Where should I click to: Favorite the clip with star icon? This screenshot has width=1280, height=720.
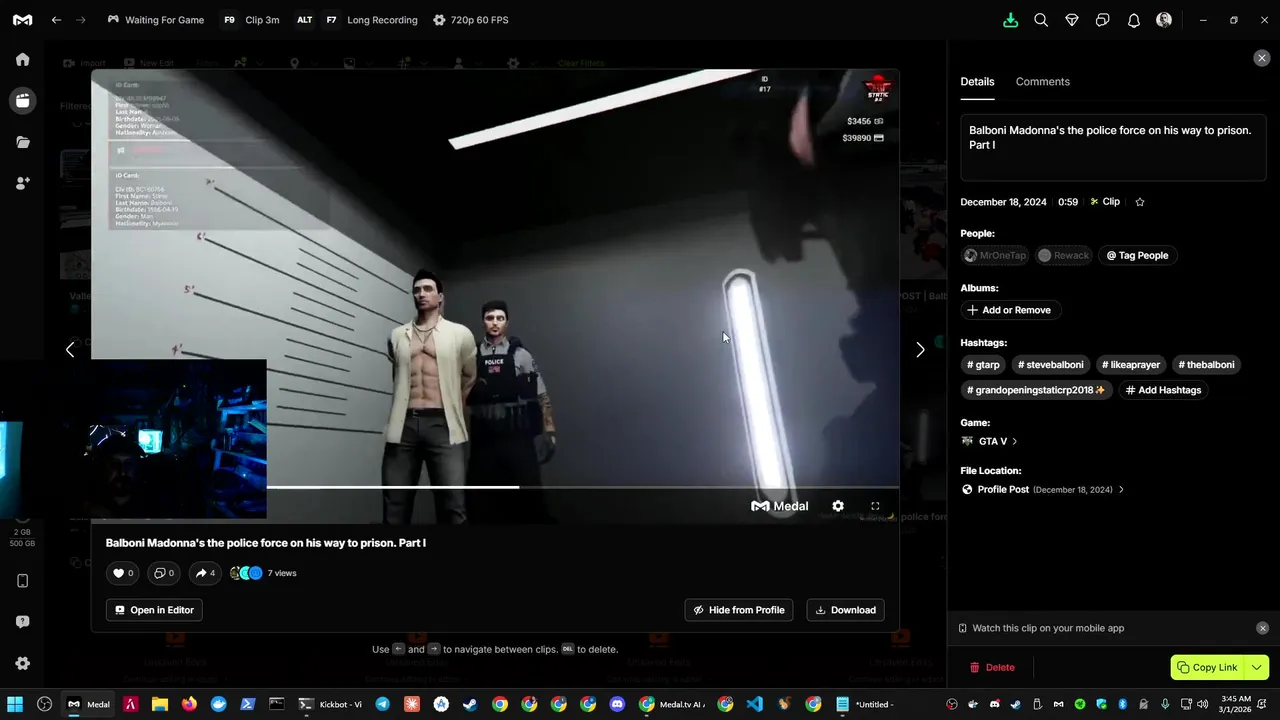coord(1140,202)
